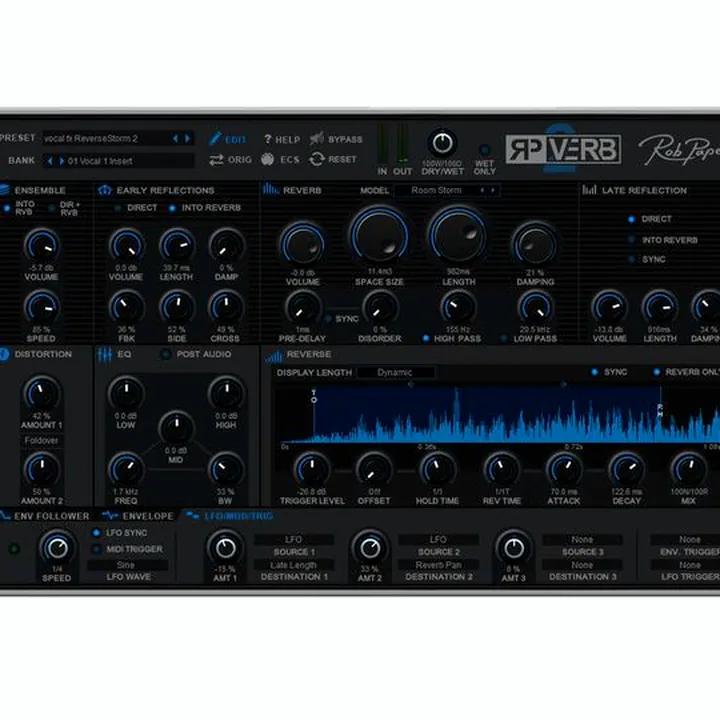This screenshot has width=720, height=720.
Task: Switch to LFO/MOD/TRIG tab
Action: coord(230,516)
